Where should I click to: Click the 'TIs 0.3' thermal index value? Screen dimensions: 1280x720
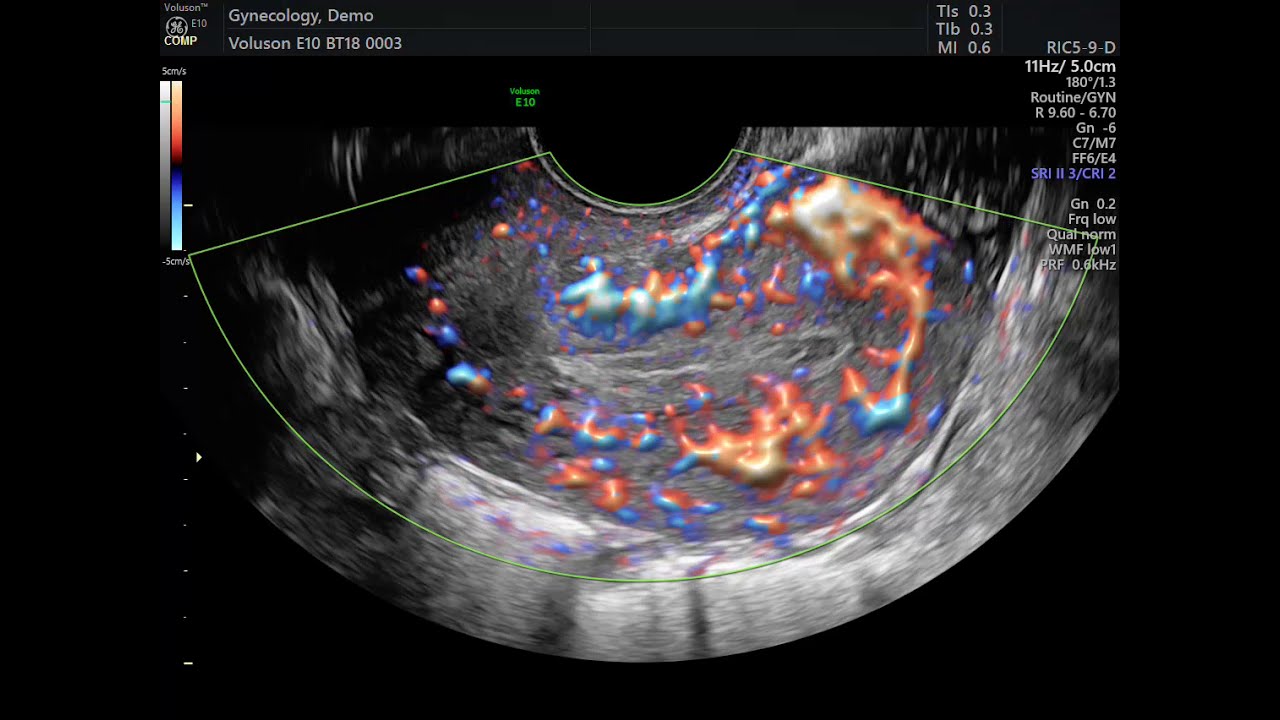point(964,11)
